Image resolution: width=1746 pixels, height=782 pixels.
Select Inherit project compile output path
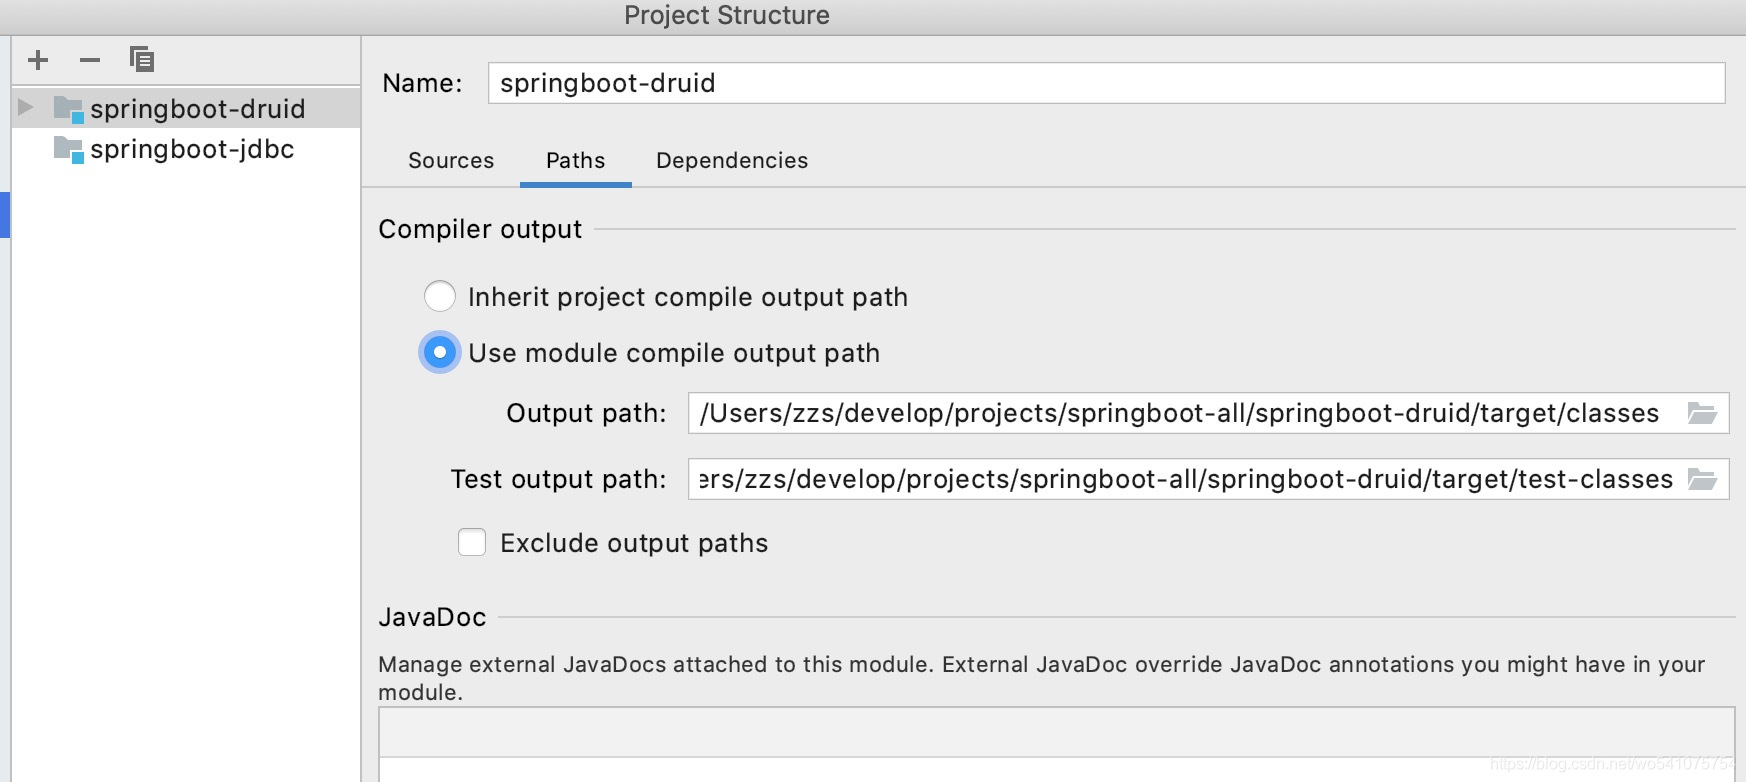coord(440,297)
